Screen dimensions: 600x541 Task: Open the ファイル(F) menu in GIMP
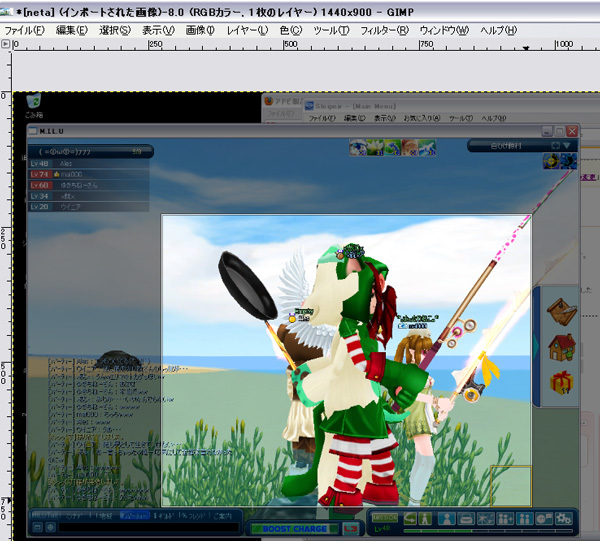[24, 30]
